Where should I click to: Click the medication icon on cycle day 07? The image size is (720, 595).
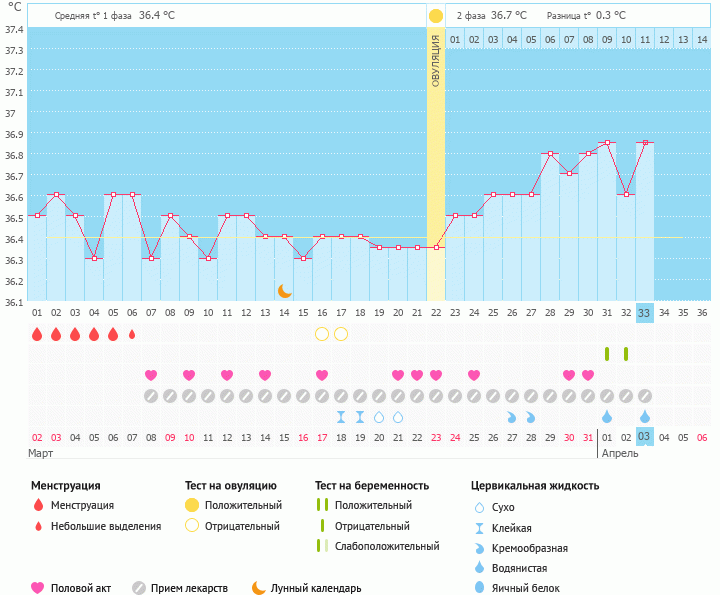(151, 396)
